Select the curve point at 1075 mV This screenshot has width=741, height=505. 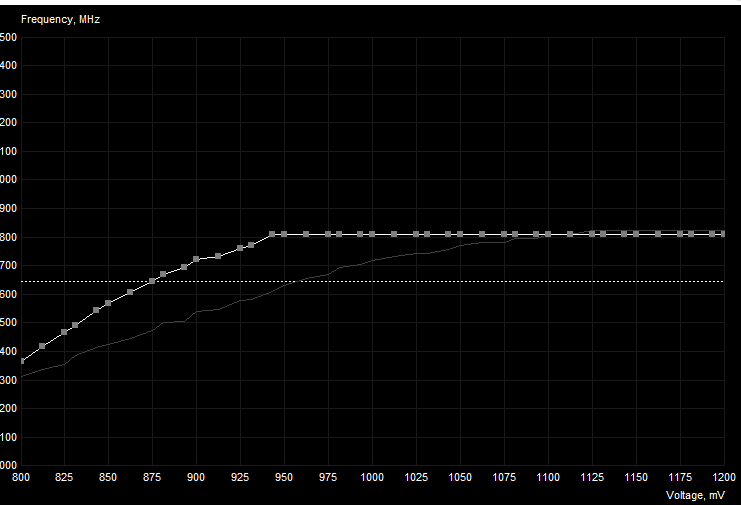504,234
